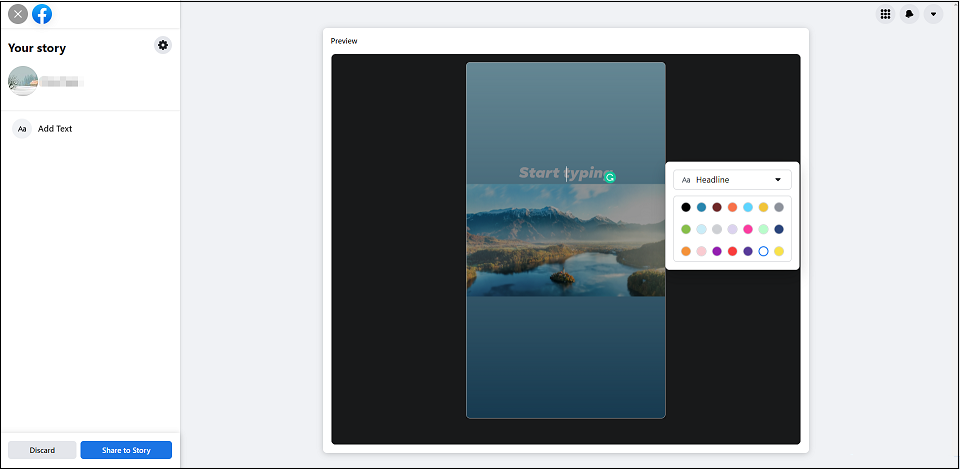960x469 pixels.
Task: Click the profile picture thumbnail
Action: (x=23, y=81)
